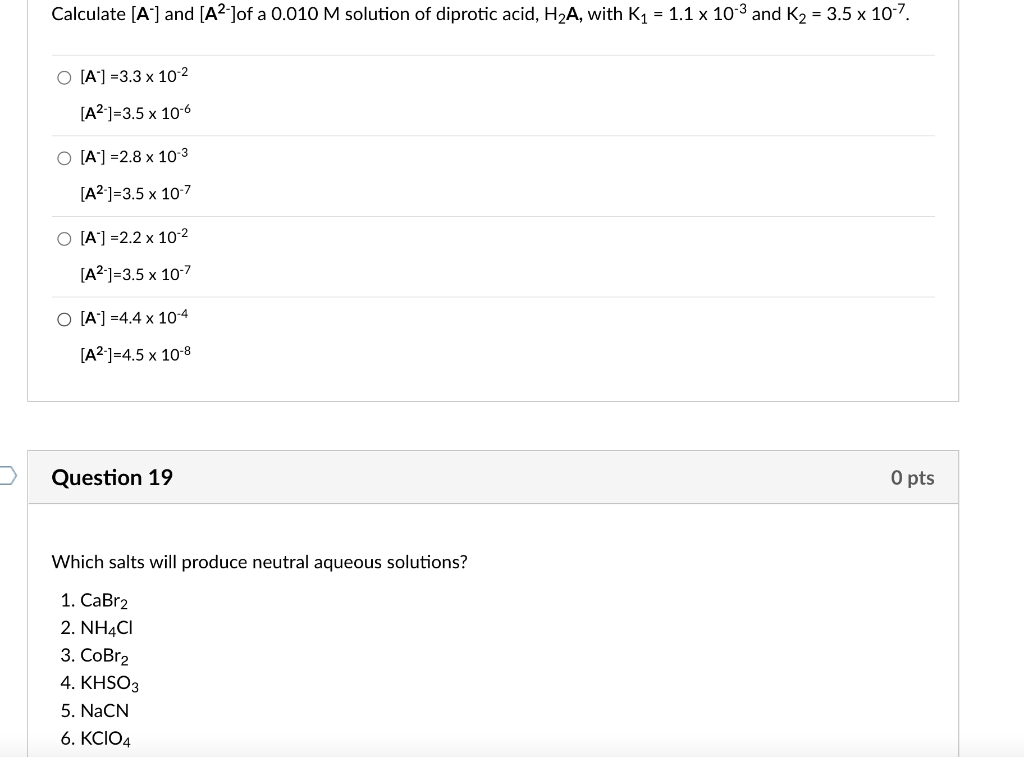This screenshot has width=1024, height=757.
Task: Choose the answer [A⁻] = 2.2 x 10⁻²
Action: [x=64, y=238]
